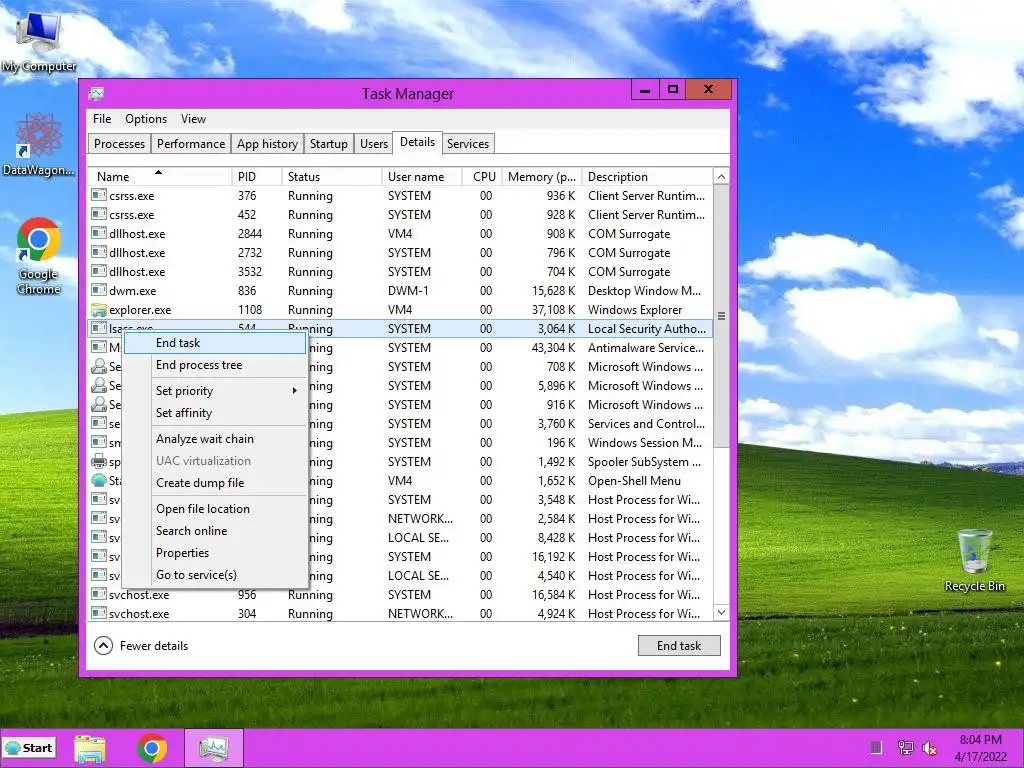Click the icon of csrss.exe PID 376
1024x768 pixels.
coord(99,195)
